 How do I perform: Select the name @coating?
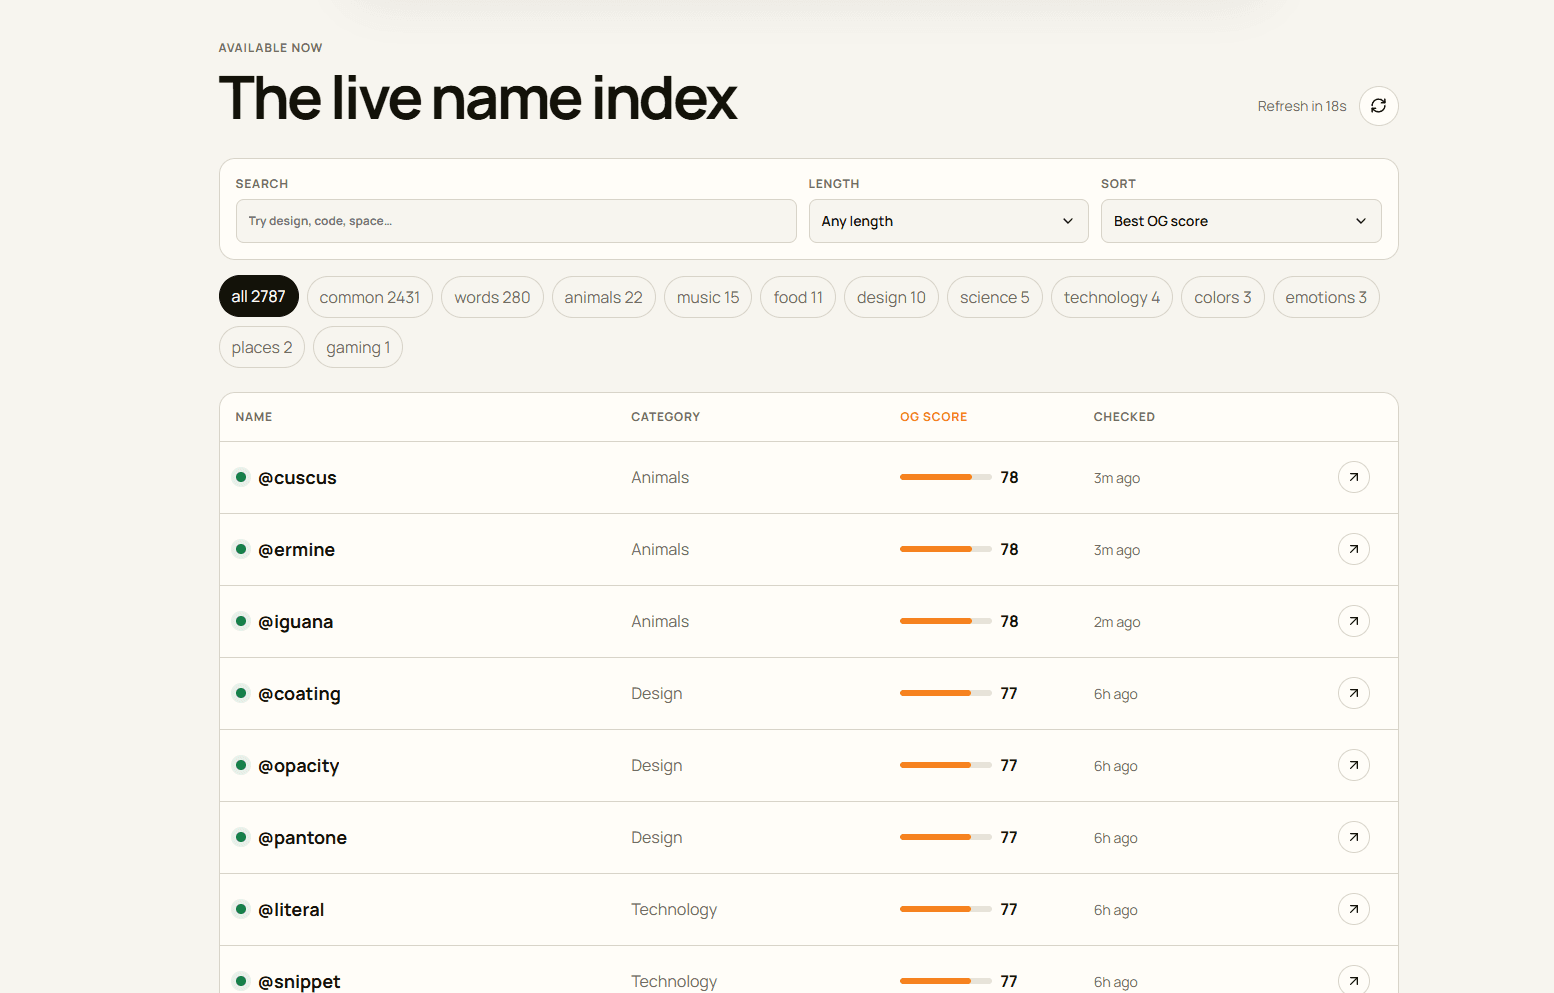(x=299, y=694)
